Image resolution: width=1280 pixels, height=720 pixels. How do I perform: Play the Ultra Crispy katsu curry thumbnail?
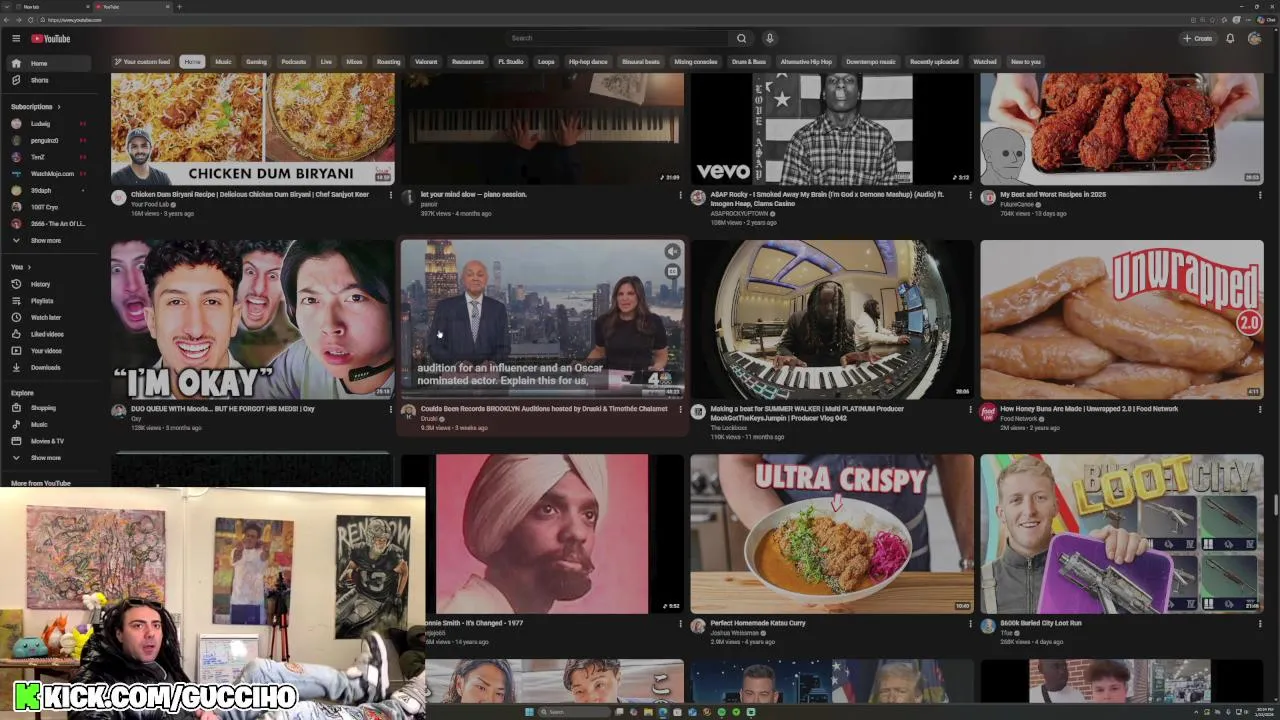[832, 534]
